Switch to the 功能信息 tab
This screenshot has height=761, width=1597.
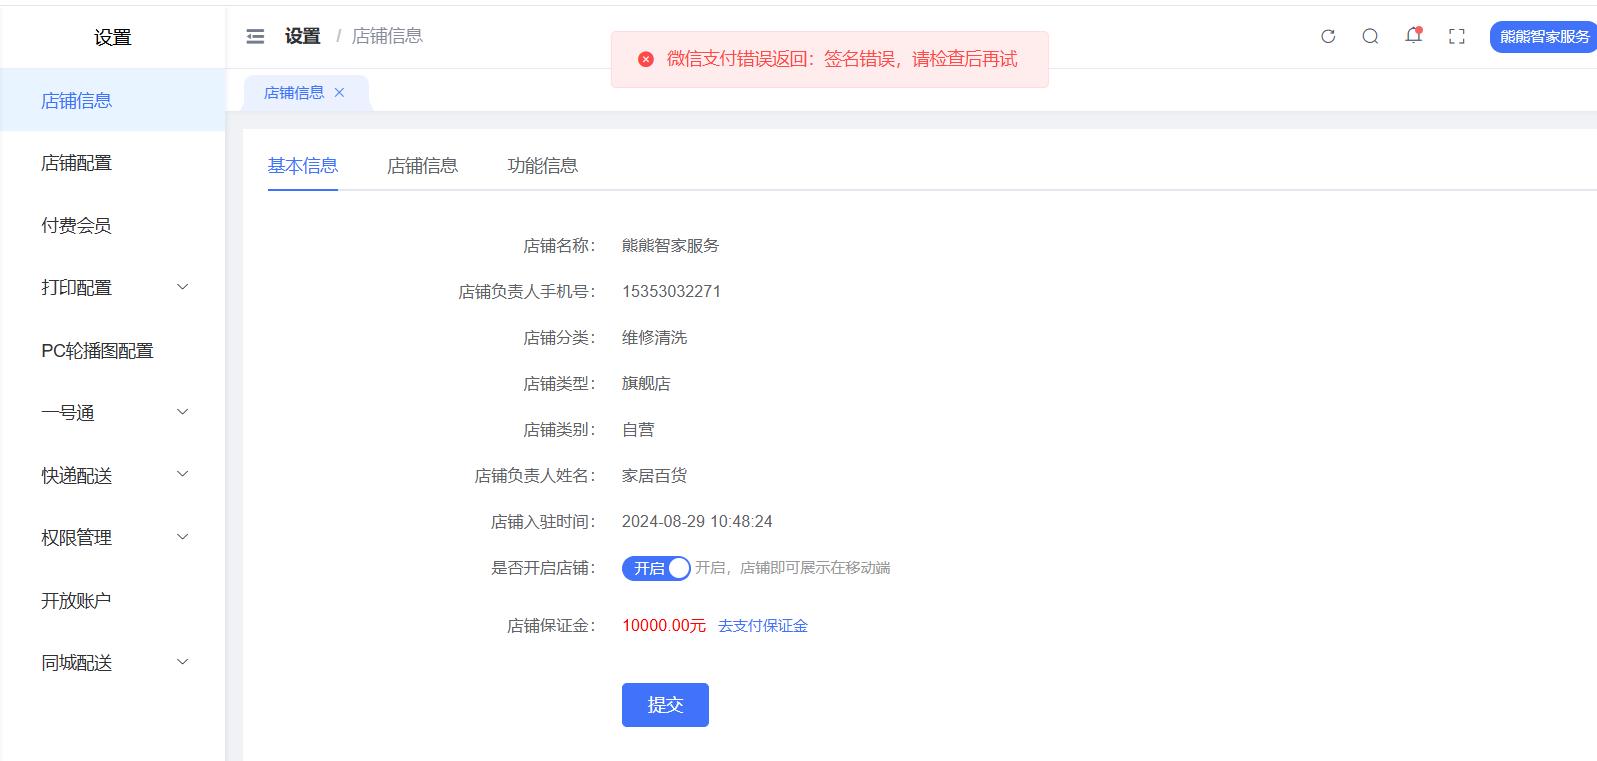pos(542,166)
